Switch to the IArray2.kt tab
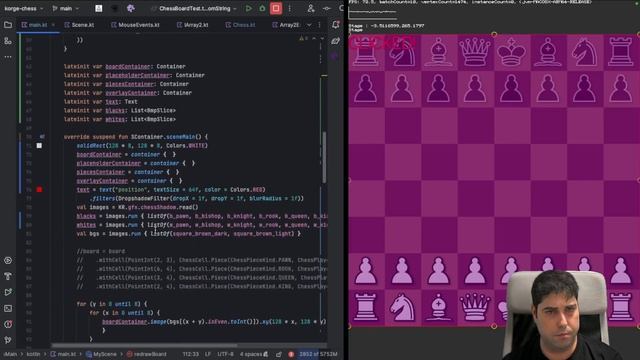Viewport: 640px width, 360px height. coord(192,25)
